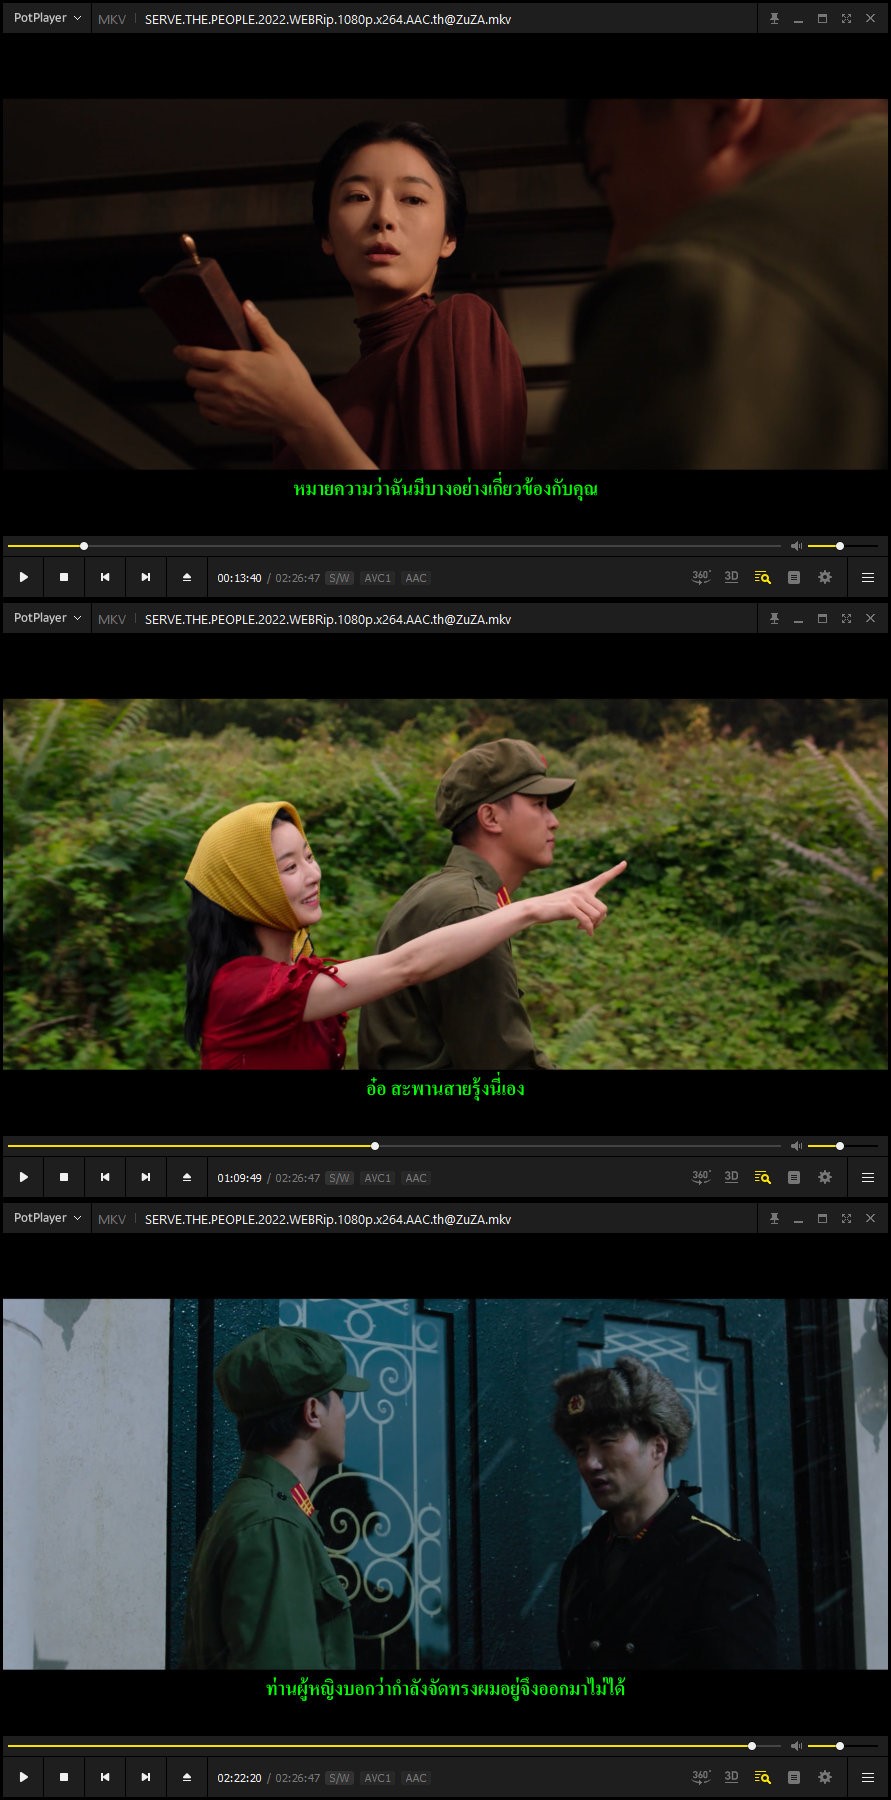Image resolution: width=891 pixels, height=1800 pixels.
Task: Toggle S/W decoder in the 01:09:49 player
Action: click(340, 1178)
